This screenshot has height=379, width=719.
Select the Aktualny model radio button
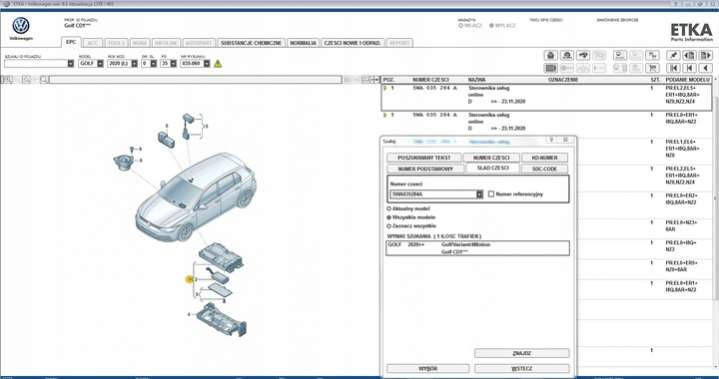point(389,209)
